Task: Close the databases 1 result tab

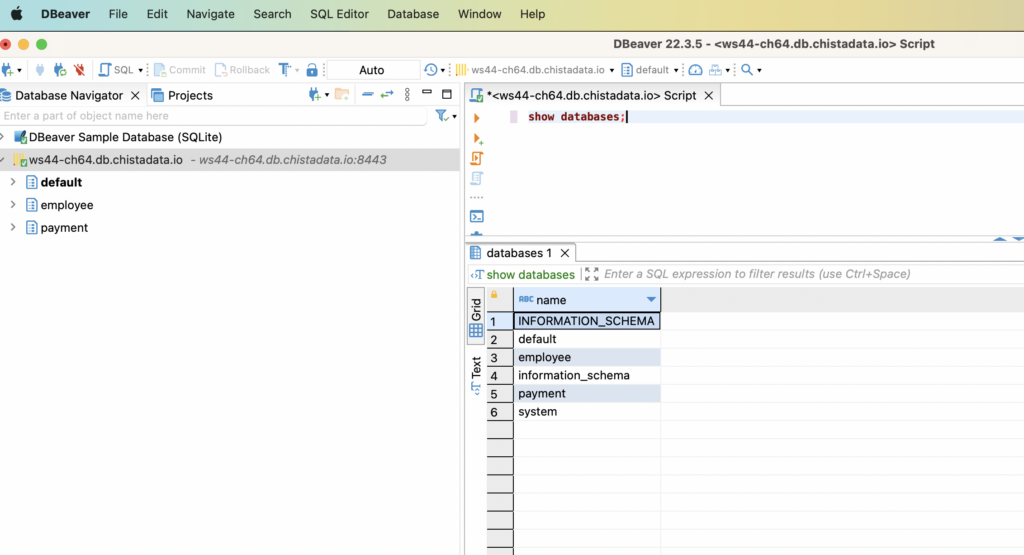Action: tap(565, 253)
